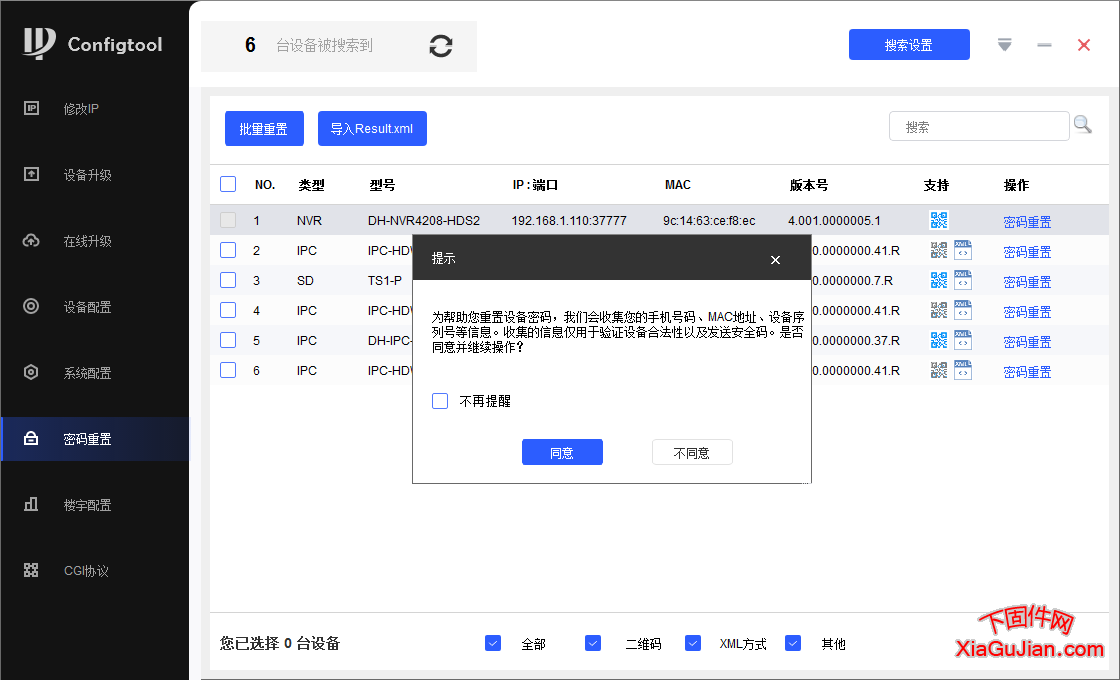The height and width of the screenshot is (680, 1120).
Task: Open the 在线升级 sidebar section
Action: pos(94,241)
